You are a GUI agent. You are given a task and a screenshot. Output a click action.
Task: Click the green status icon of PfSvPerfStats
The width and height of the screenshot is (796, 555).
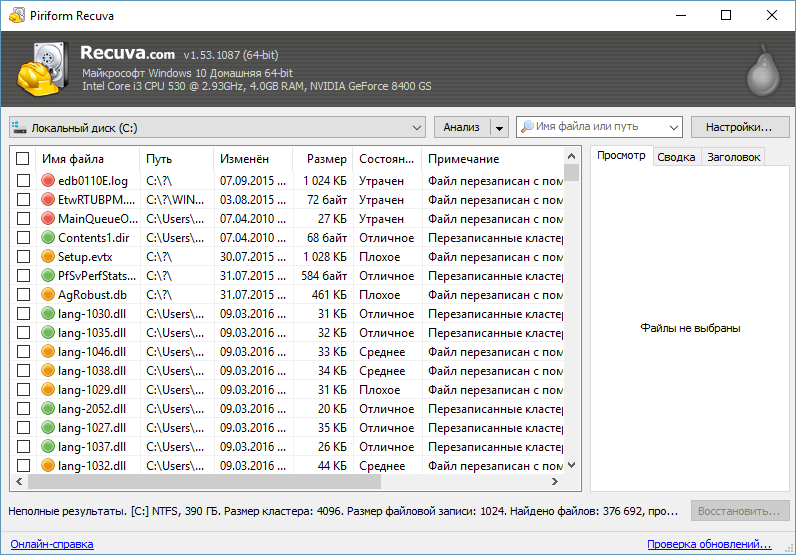(x=48, y=275)
